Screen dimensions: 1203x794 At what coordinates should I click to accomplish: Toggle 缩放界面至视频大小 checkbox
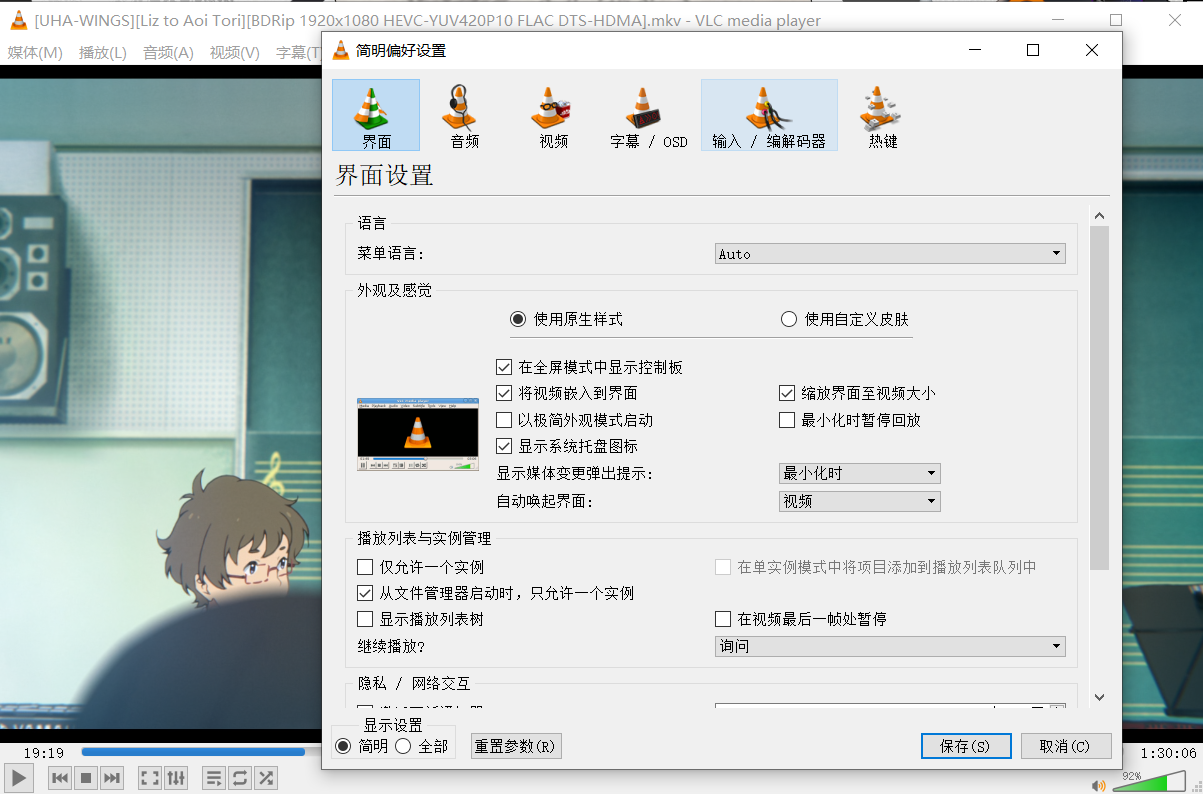tap(787, 393)
